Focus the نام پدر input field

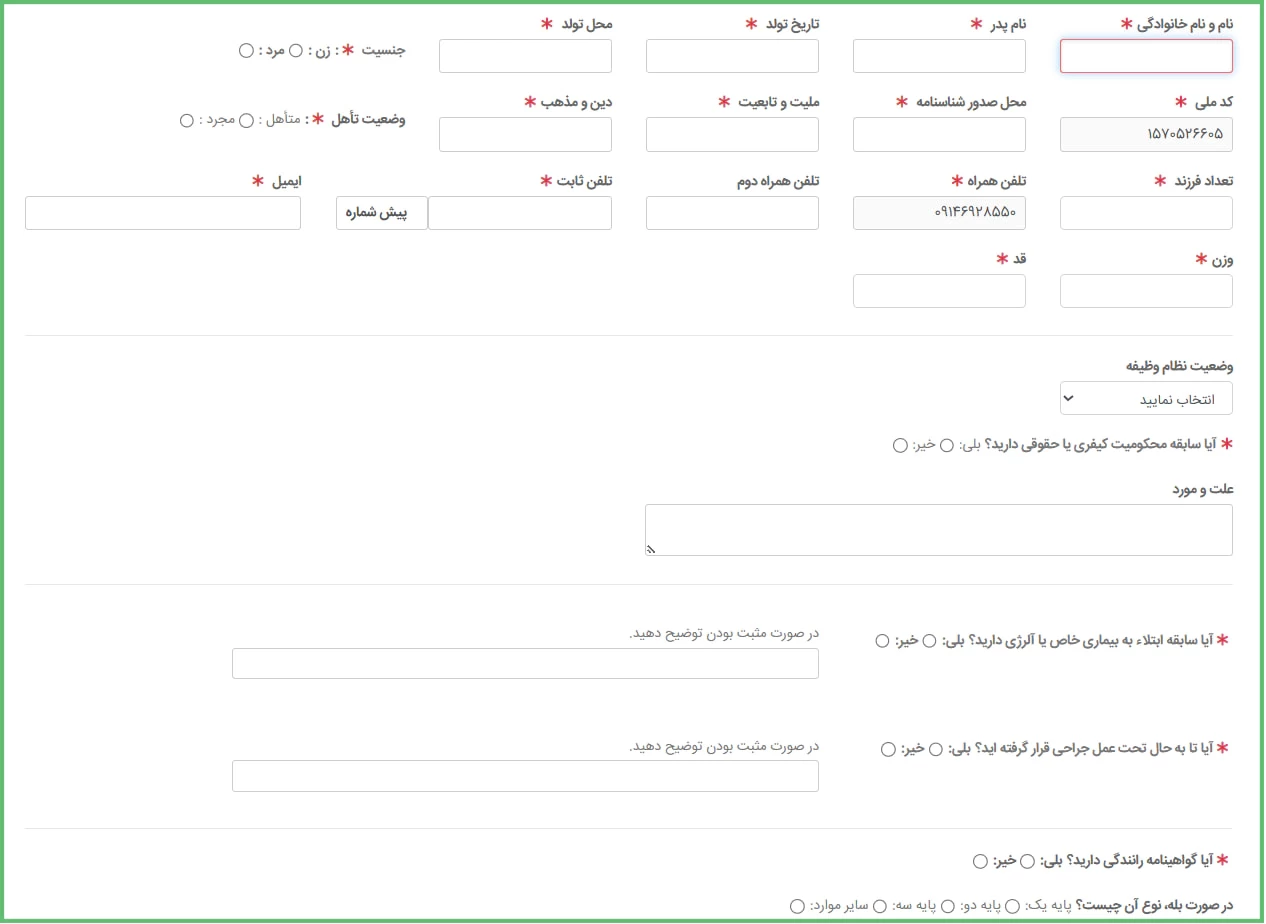pos(938,57)
